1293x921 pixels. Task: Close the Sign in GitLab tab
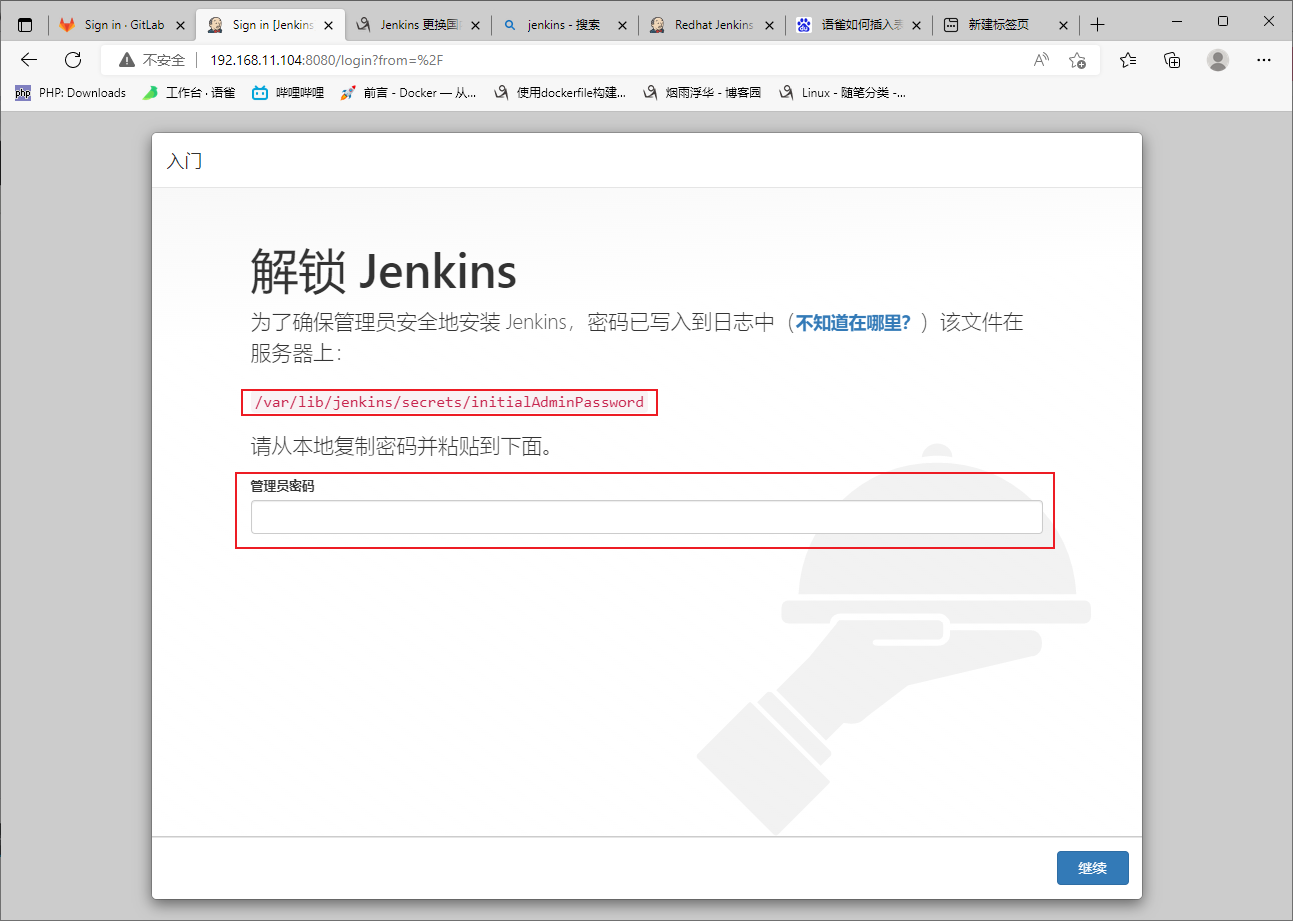coord(181,25)
